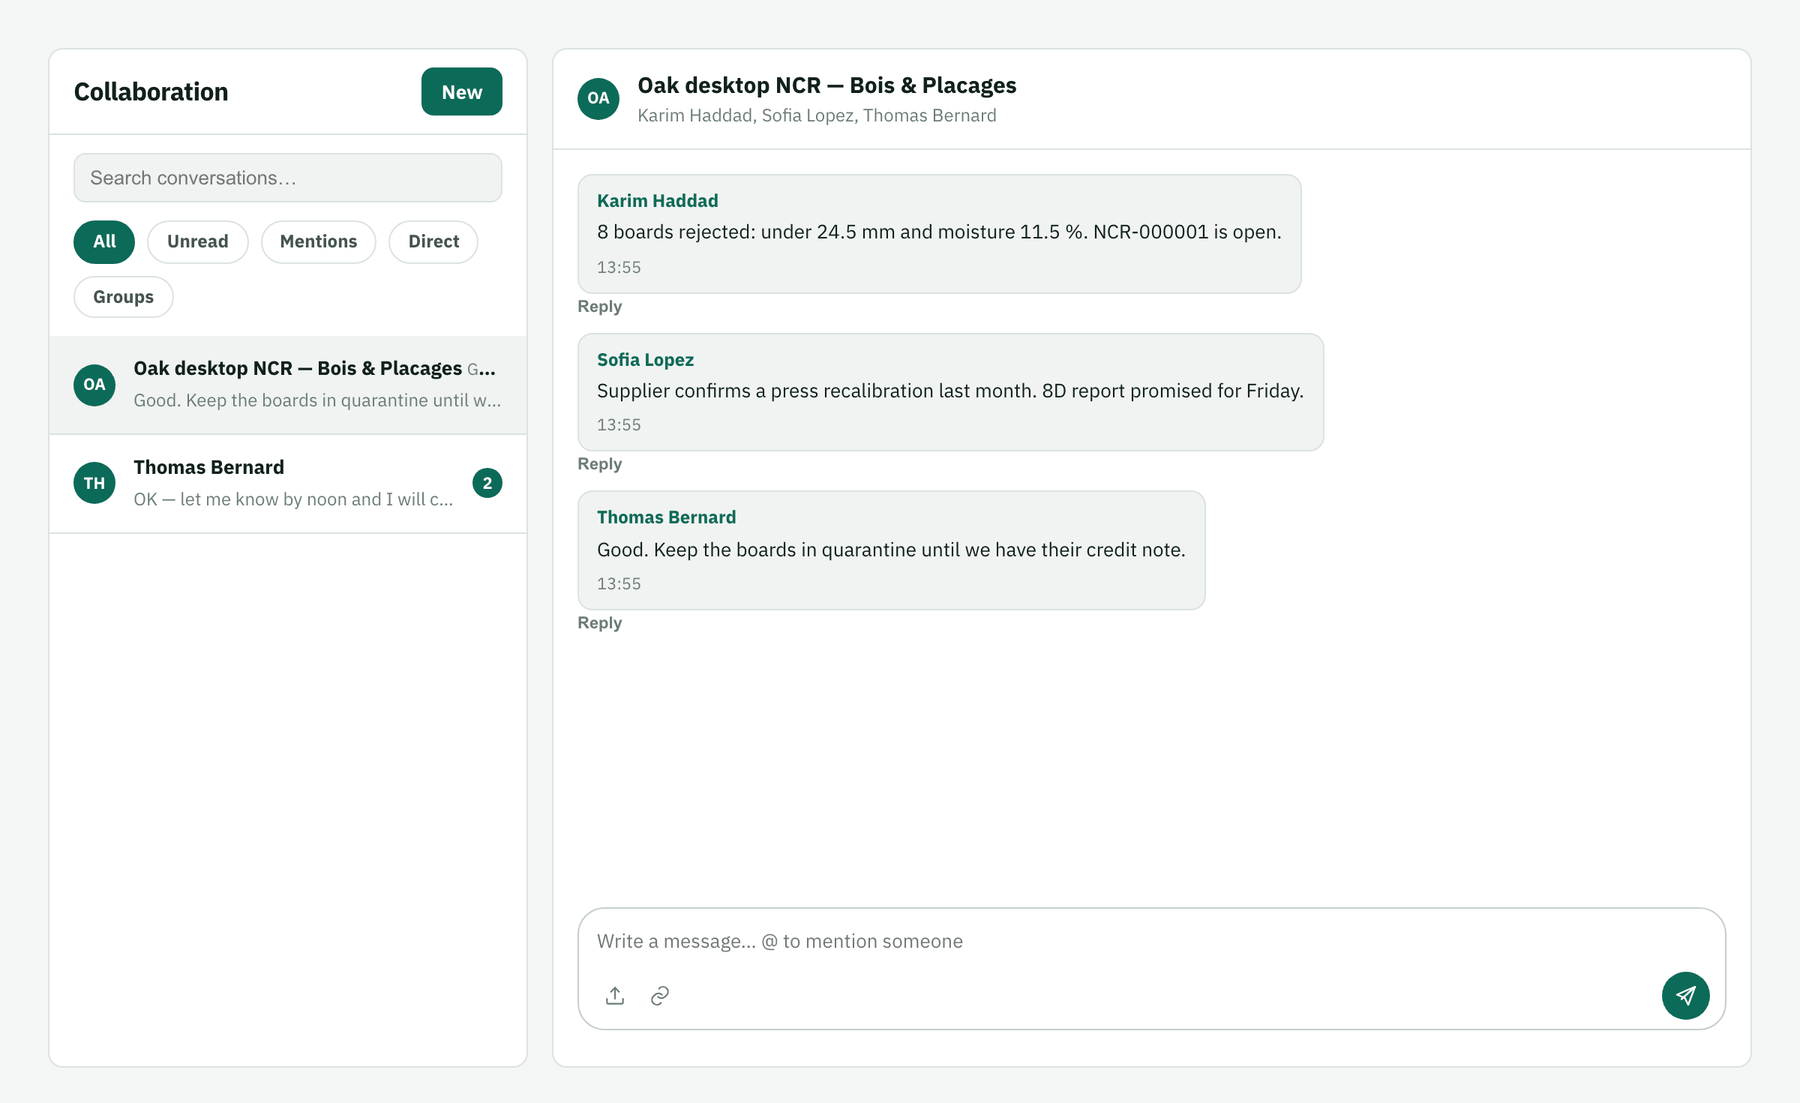The image size is (1800, 1103).
Task: Click the upload attachment icon
Action: [x=615, y=996]
